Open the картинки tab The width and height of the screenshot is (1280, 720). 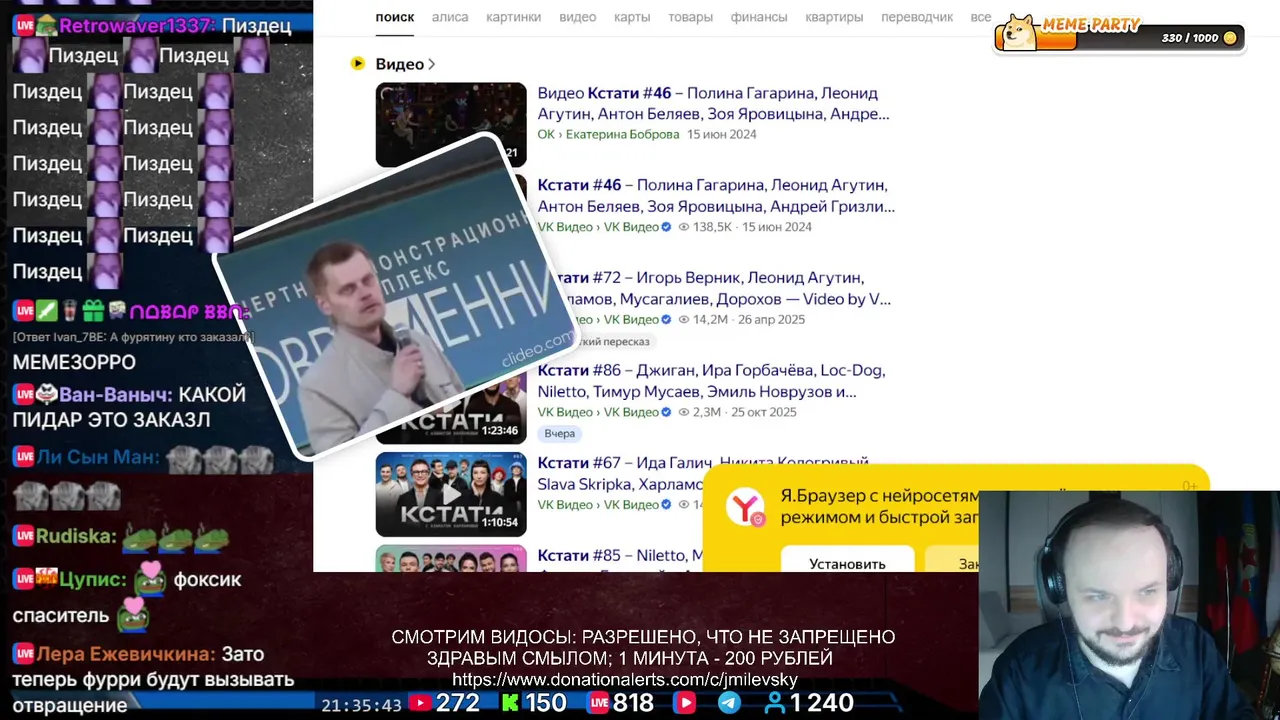513,17
